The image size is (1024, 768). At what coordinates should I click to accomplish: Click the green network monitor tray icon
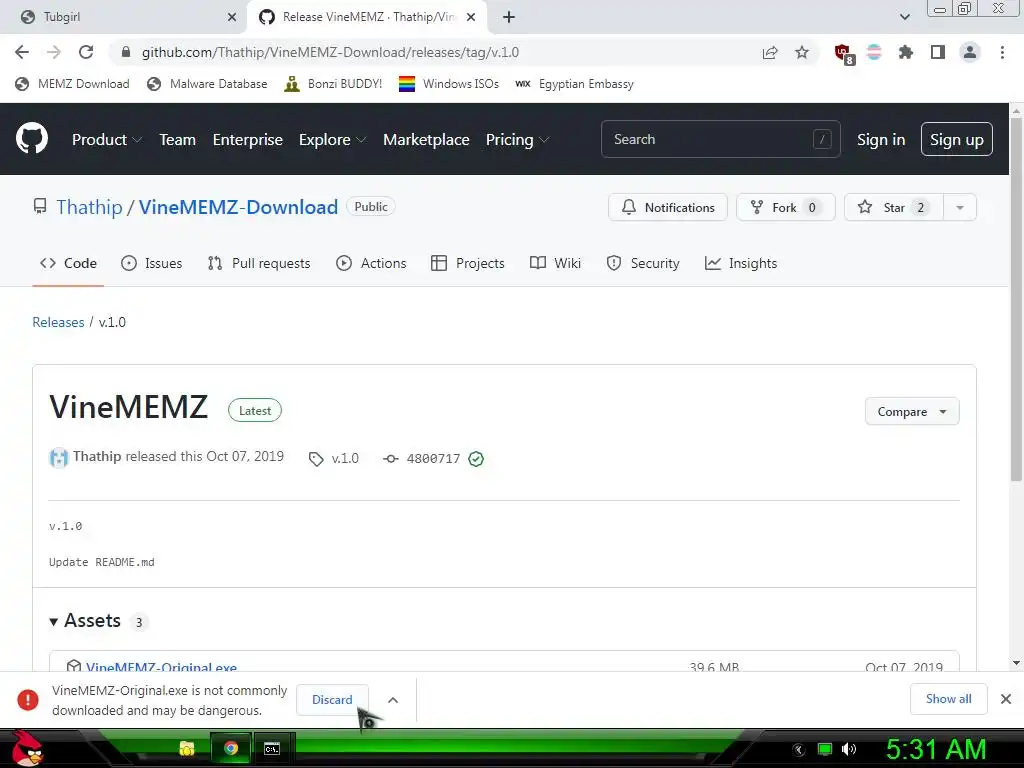[x=825, y=749]
